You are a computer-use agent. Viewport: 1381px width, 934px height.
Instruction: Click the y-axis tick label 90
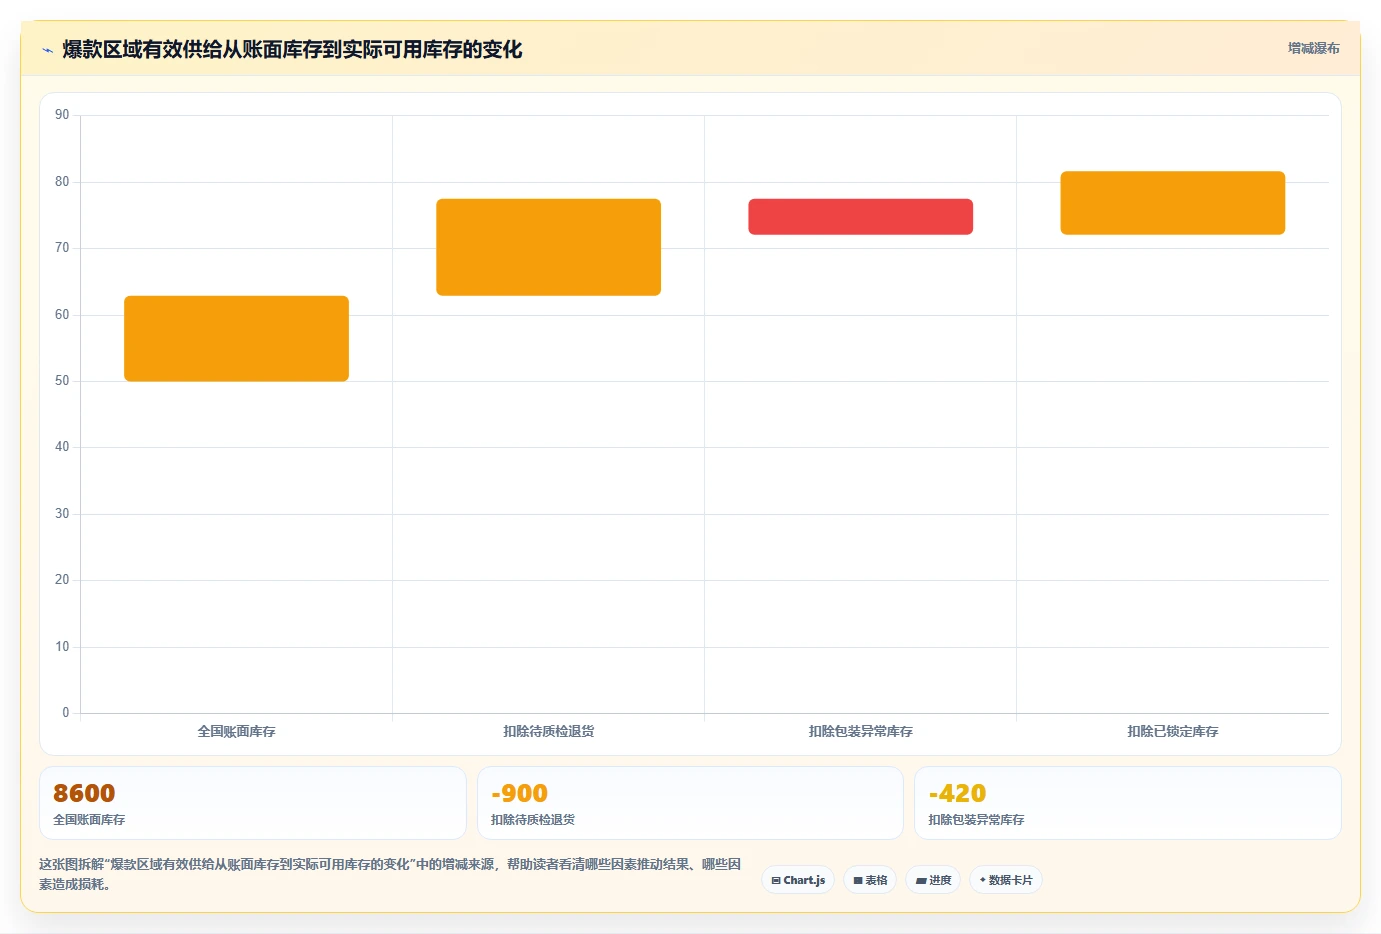tap(62, 115)
